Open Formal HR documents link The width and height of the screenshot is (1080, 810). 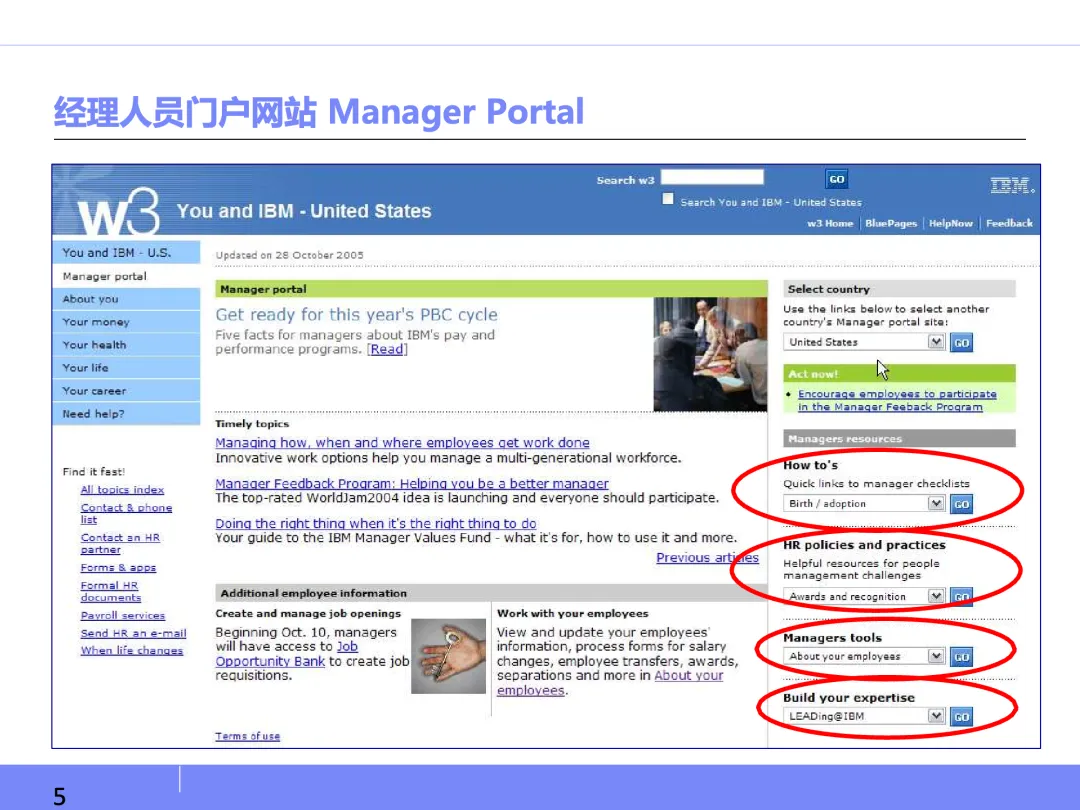110,592
